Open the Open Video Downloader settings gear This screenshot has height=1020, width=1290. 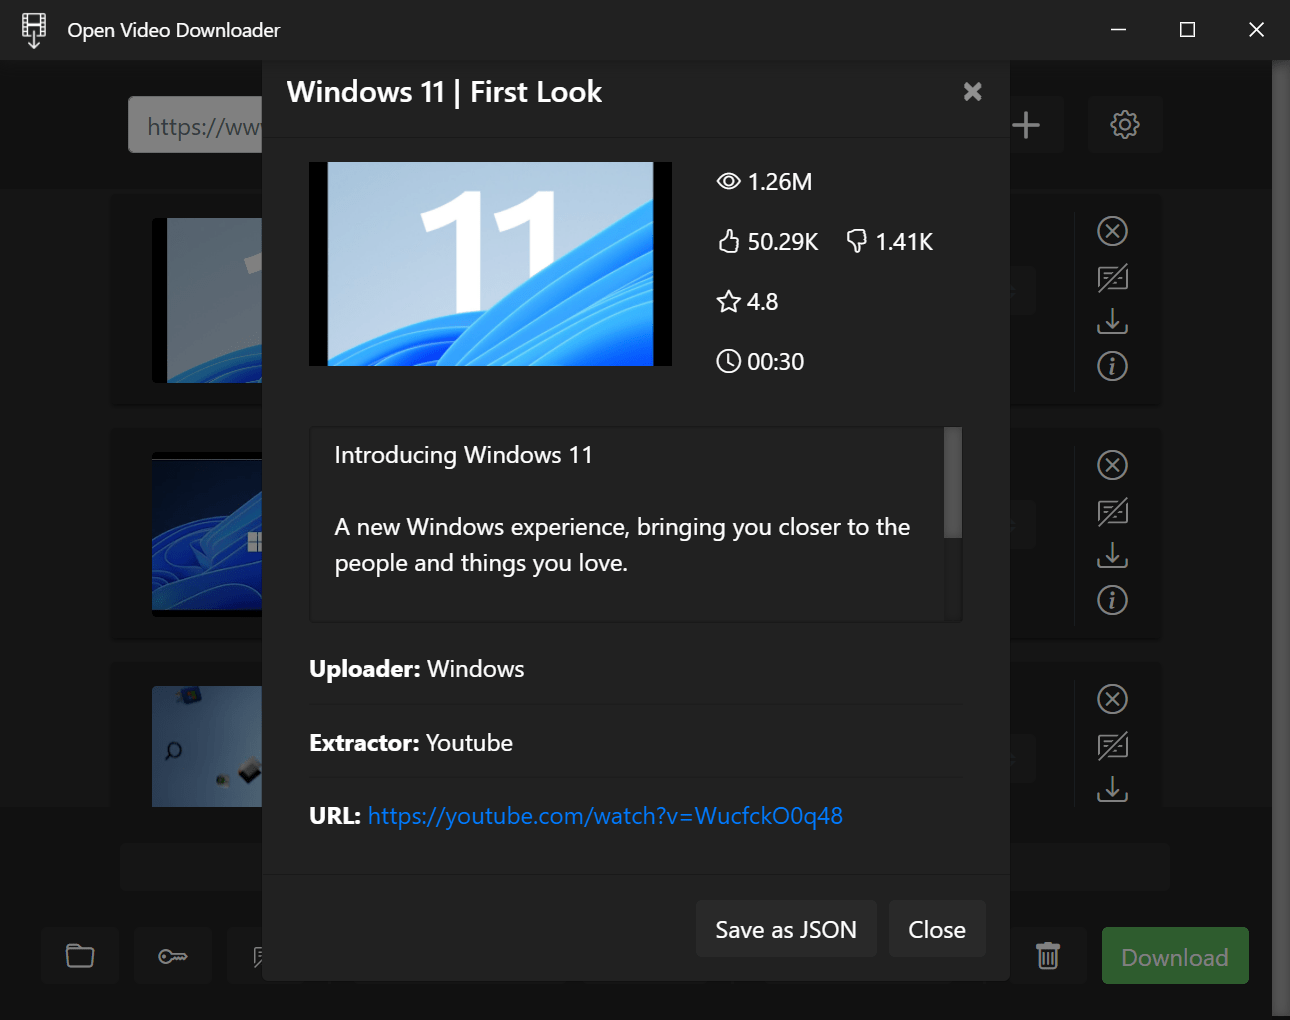tap(1124, 124)
